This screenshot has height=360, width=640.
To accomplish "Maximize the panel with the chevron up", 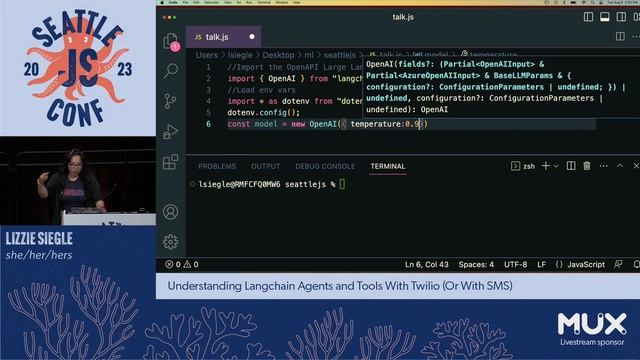I will pos(620,166).
